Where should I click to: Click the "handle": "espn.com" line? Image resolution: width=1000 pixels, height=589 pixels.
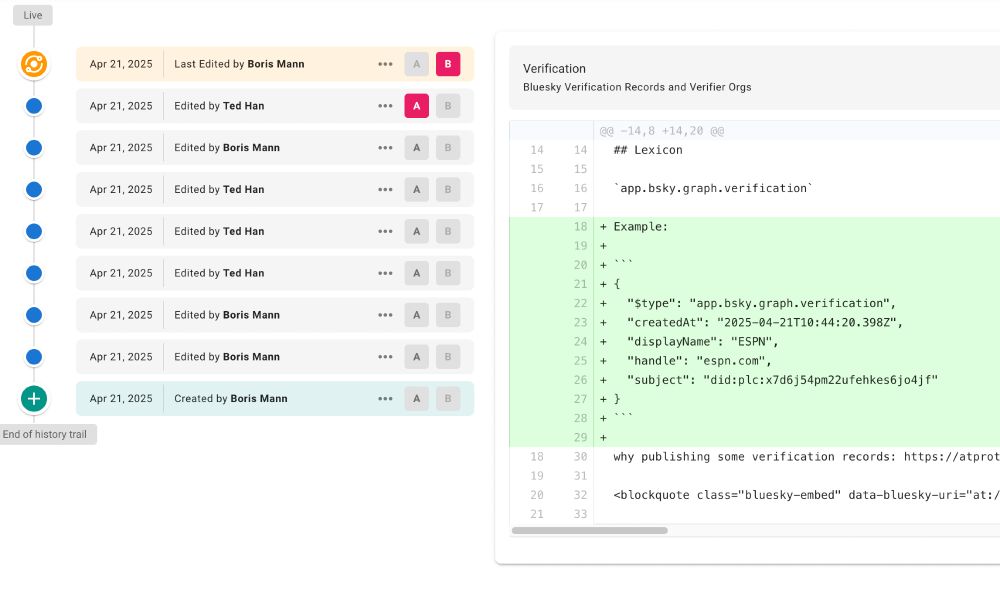click(699, 361)
